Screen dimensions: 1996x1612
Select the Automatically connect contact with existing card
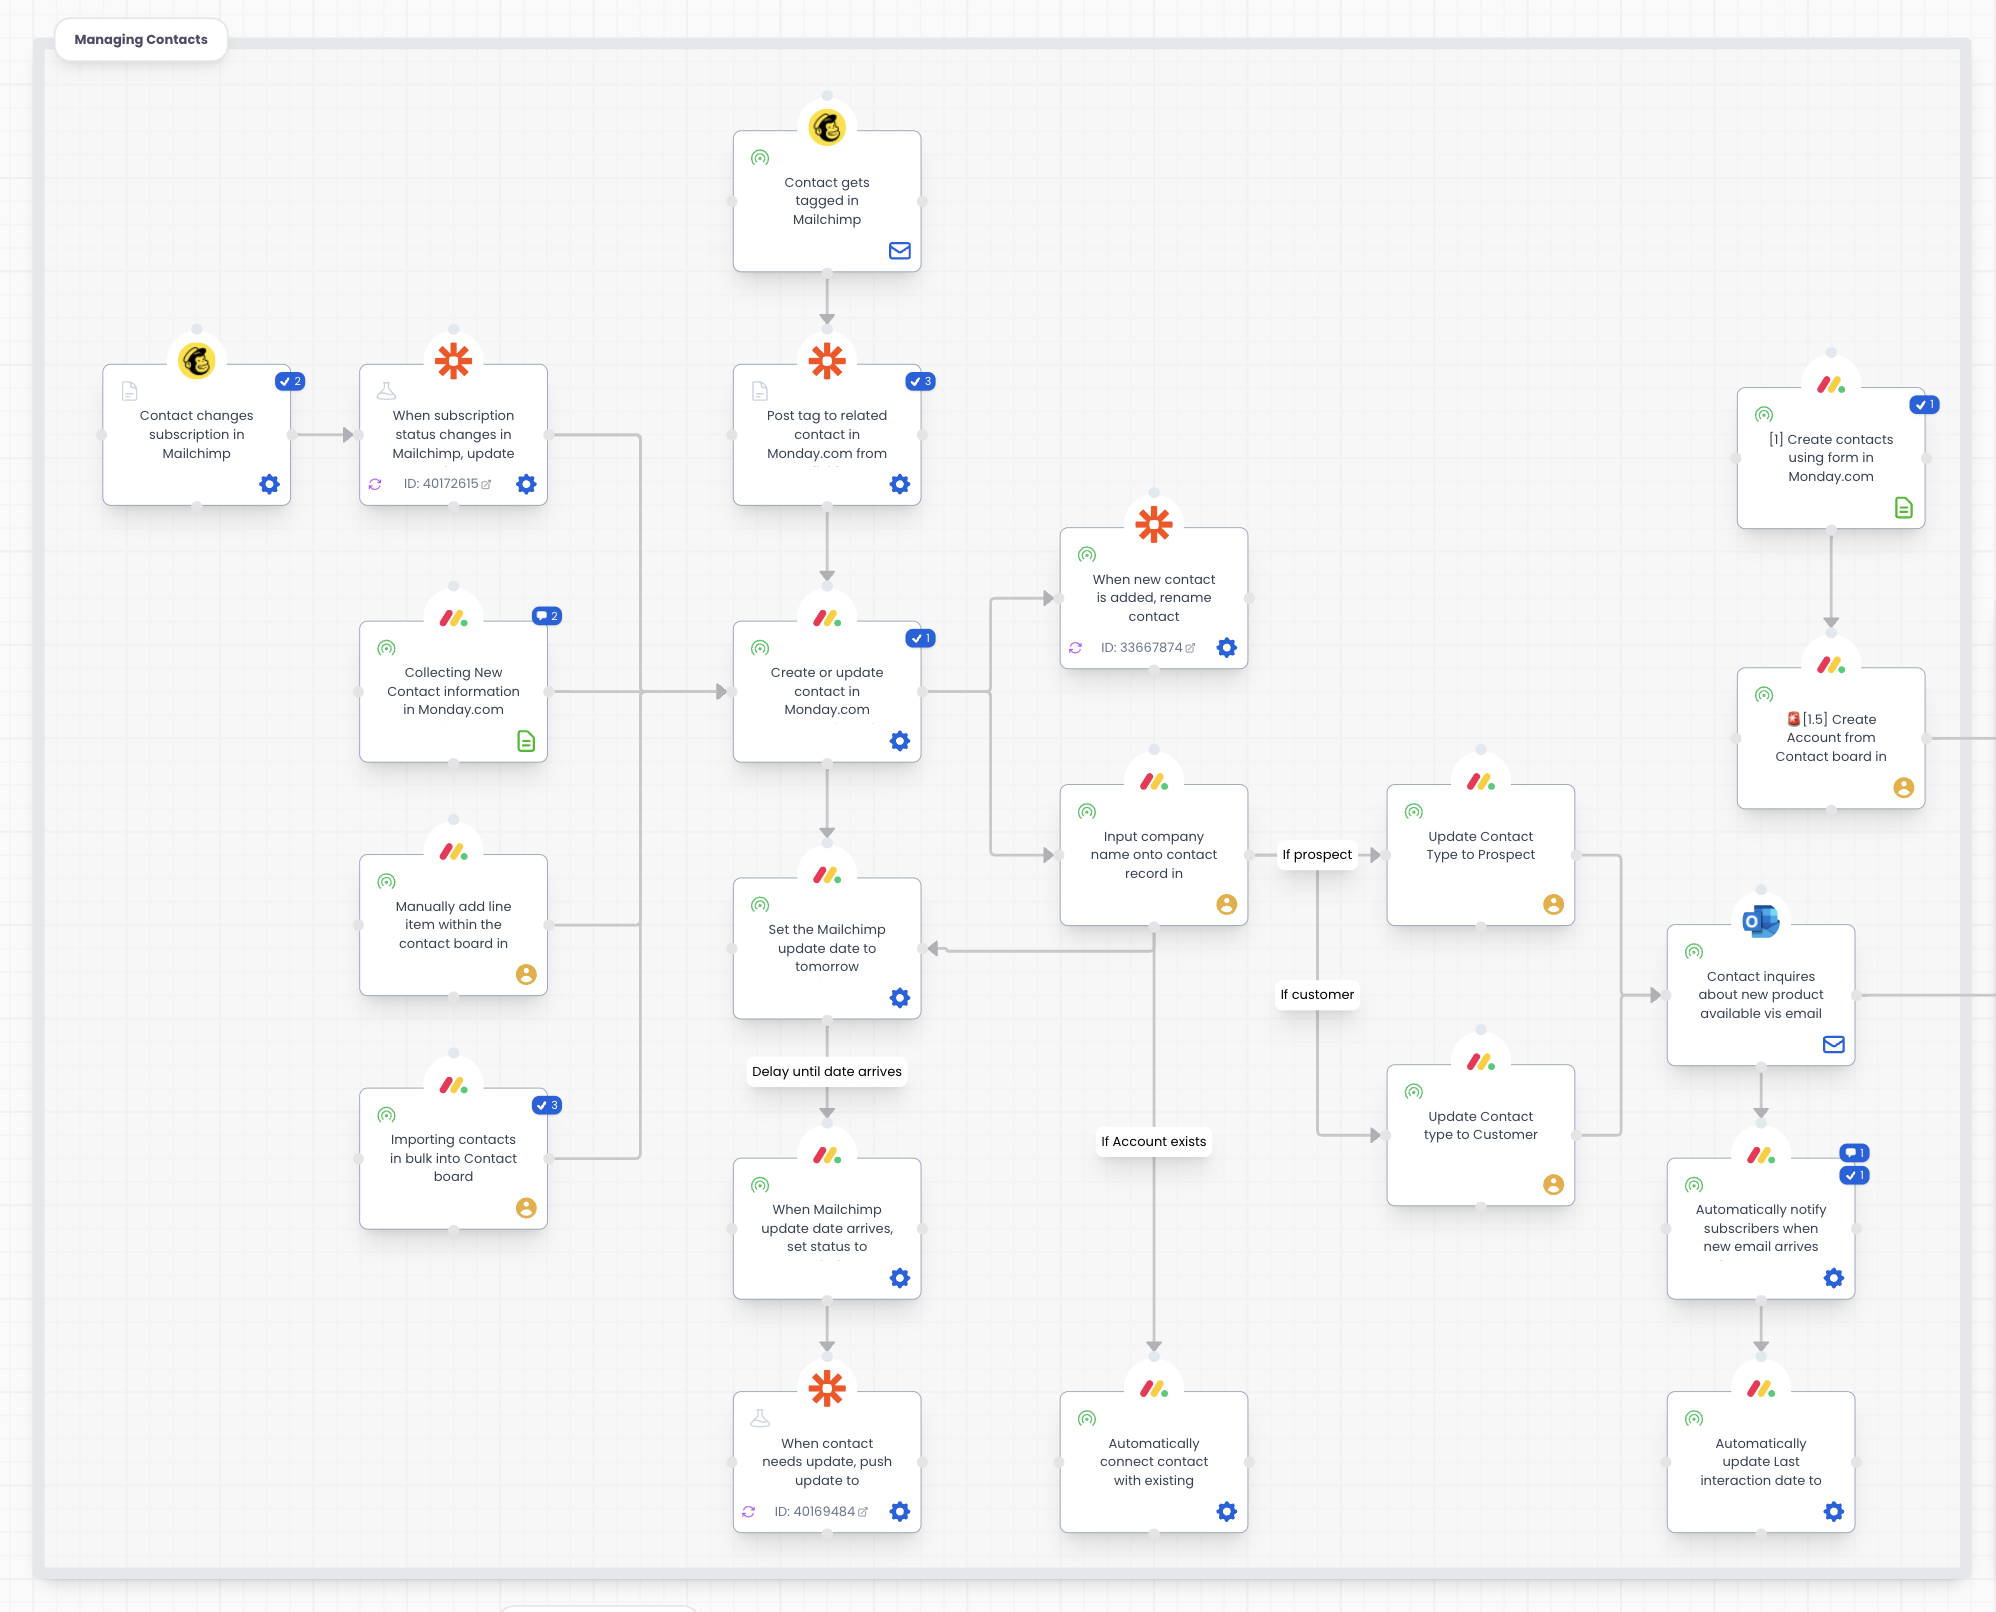tap(1154, 1462)
